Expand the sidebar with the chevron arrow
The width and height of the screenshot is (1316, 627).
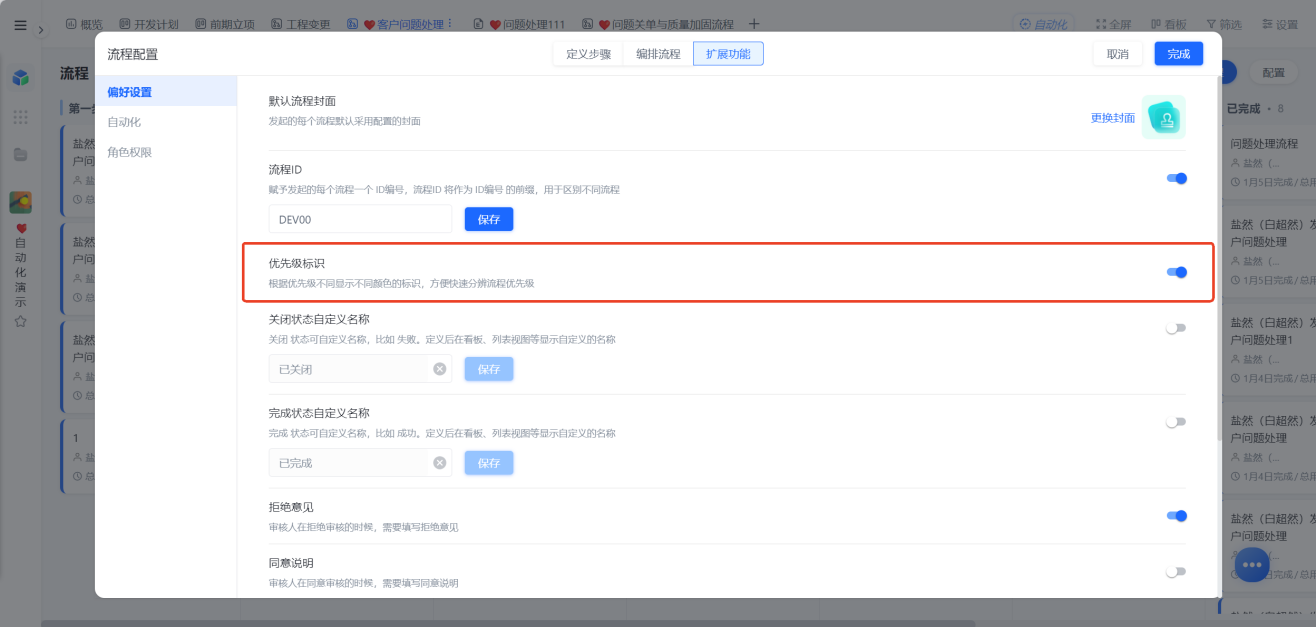(41, 29)
